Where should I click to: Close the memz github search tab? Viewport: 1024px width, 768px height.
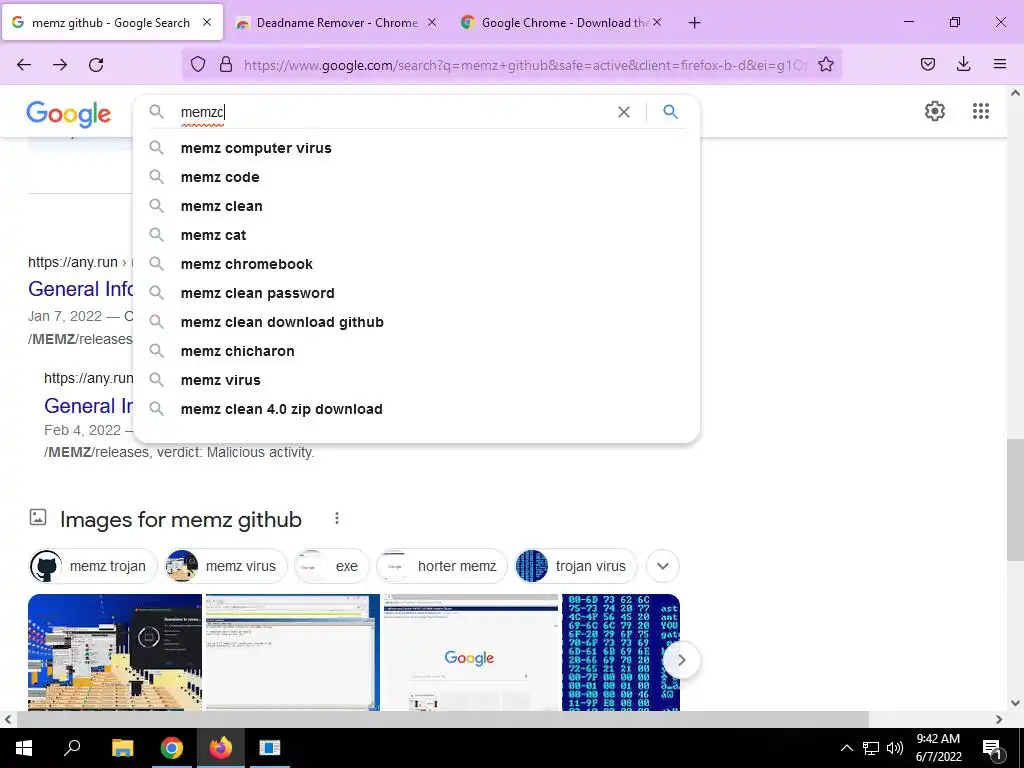click(x=207, y=22)
